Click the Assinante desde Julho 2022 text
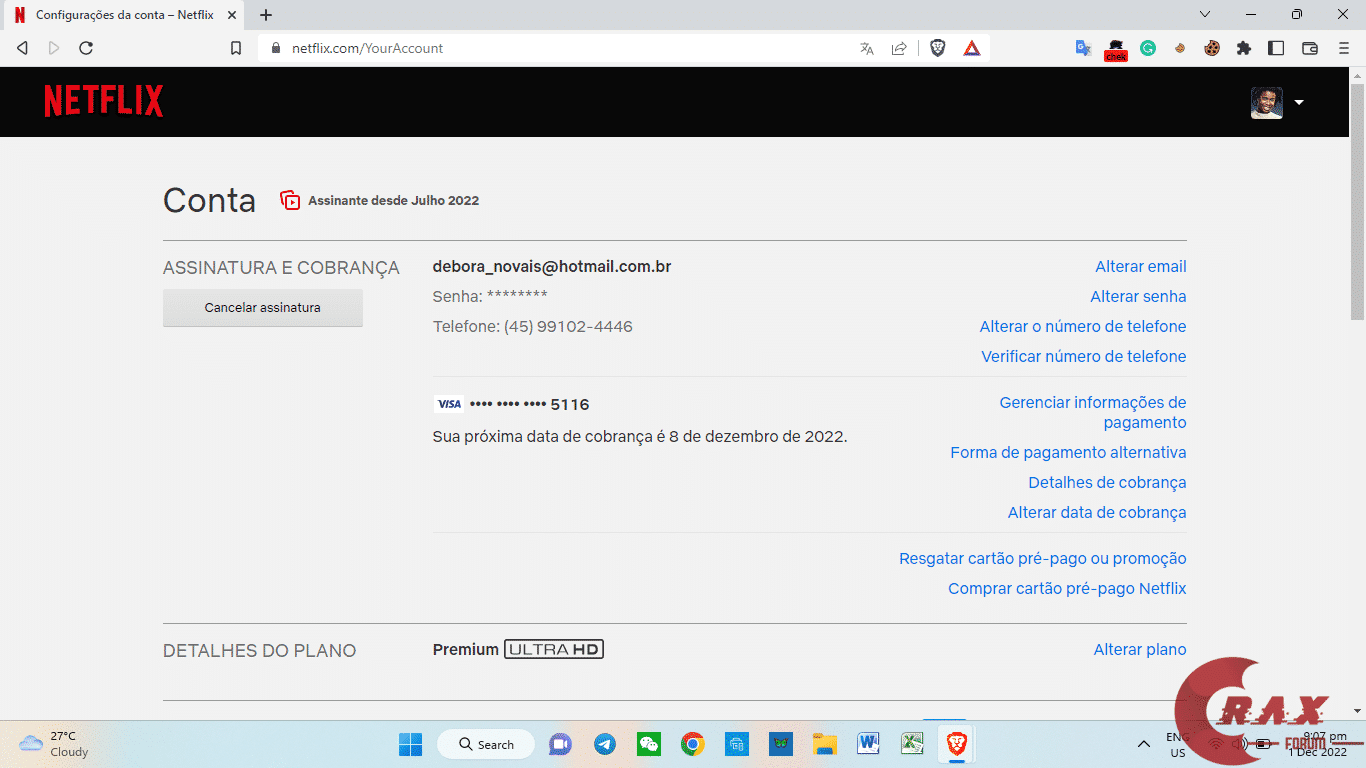 pyautogui.click(x=393, y=201)
